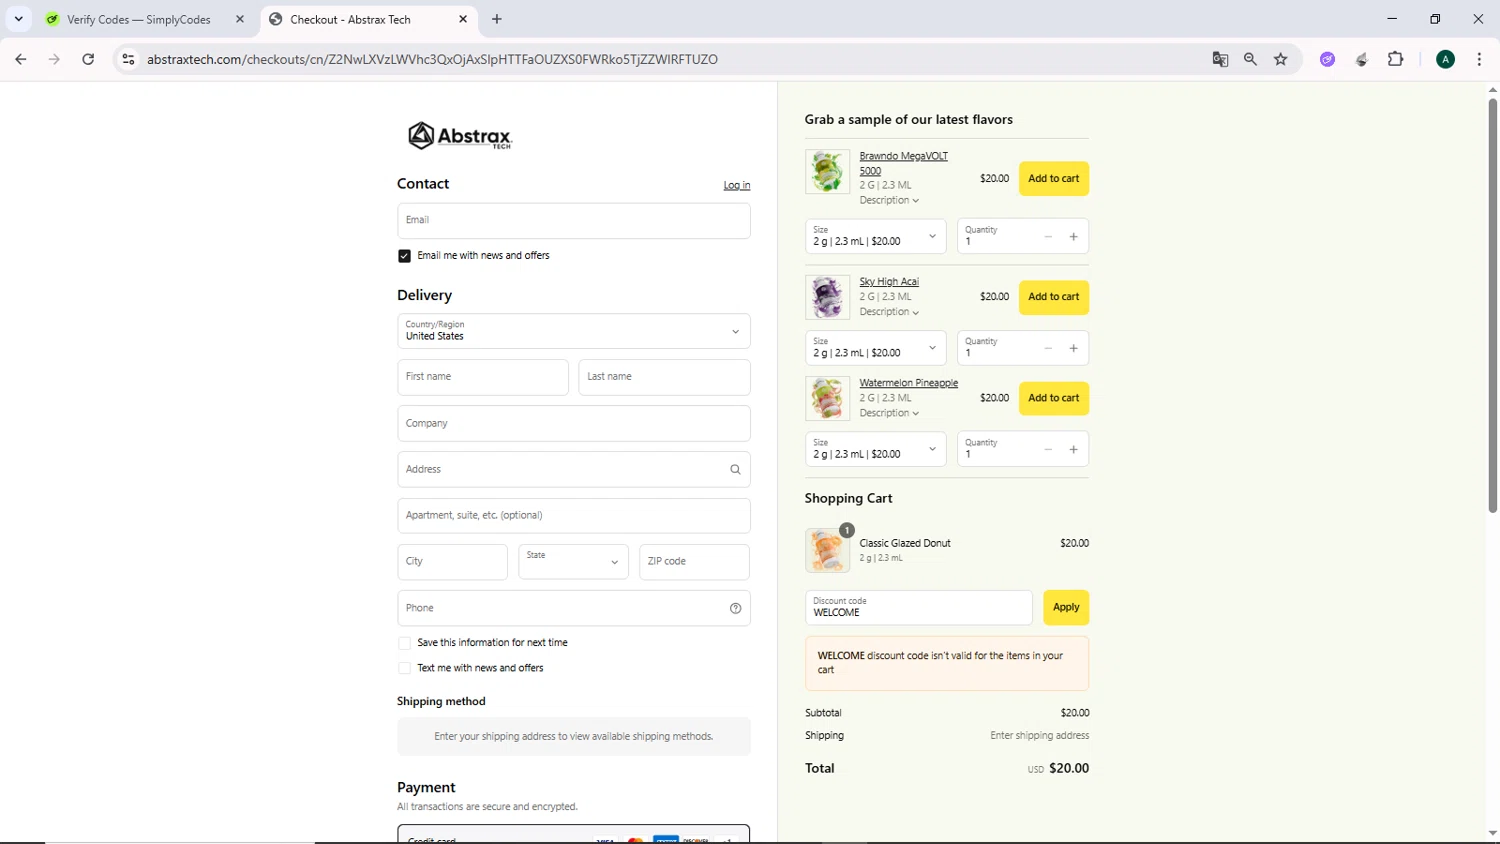This screenshot has height=844, width=1500.
Task: Decrease Sky High Acai quantity with minus
Action: click(1048, 348)
